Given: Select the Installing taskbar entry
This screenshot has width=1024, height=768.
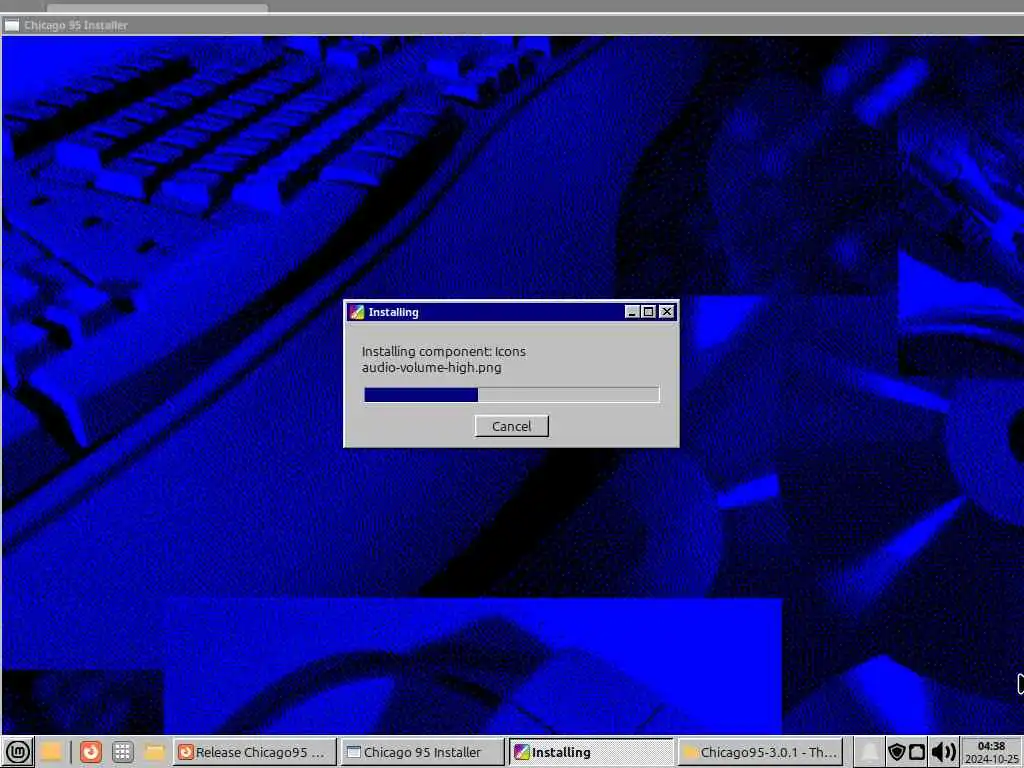Looking at the screenshot, I should pos(590,752).
